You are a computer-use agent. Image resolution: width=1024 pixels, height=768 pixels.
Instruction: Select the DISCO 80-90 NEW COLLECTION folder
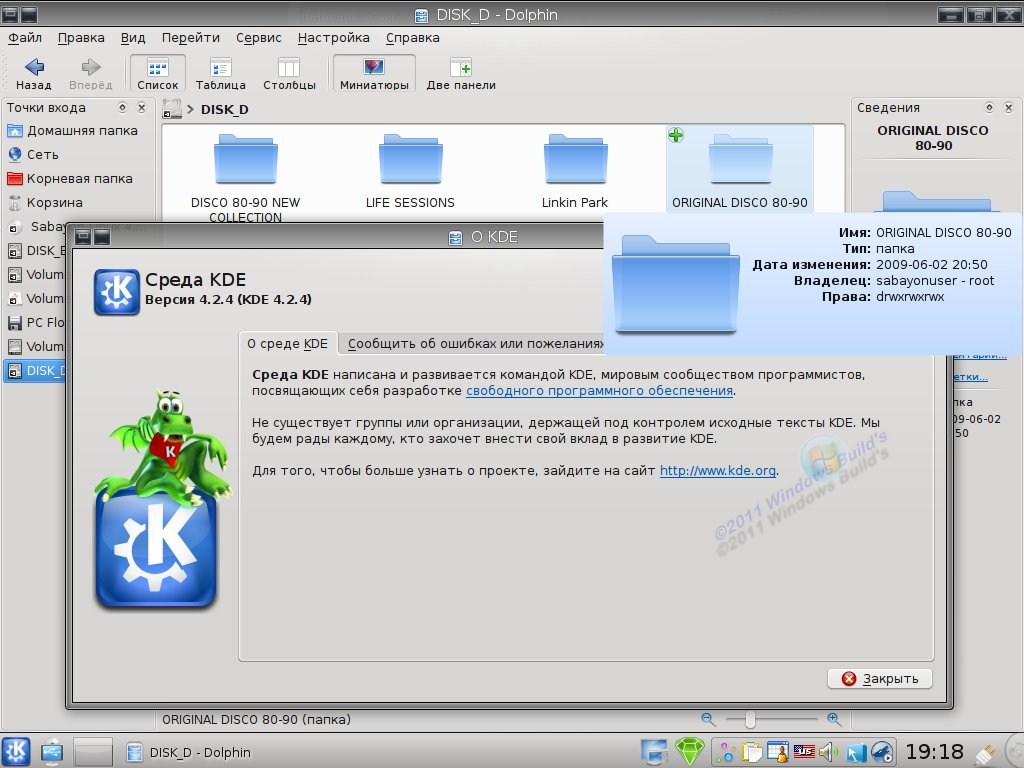(x=246, y=176)
